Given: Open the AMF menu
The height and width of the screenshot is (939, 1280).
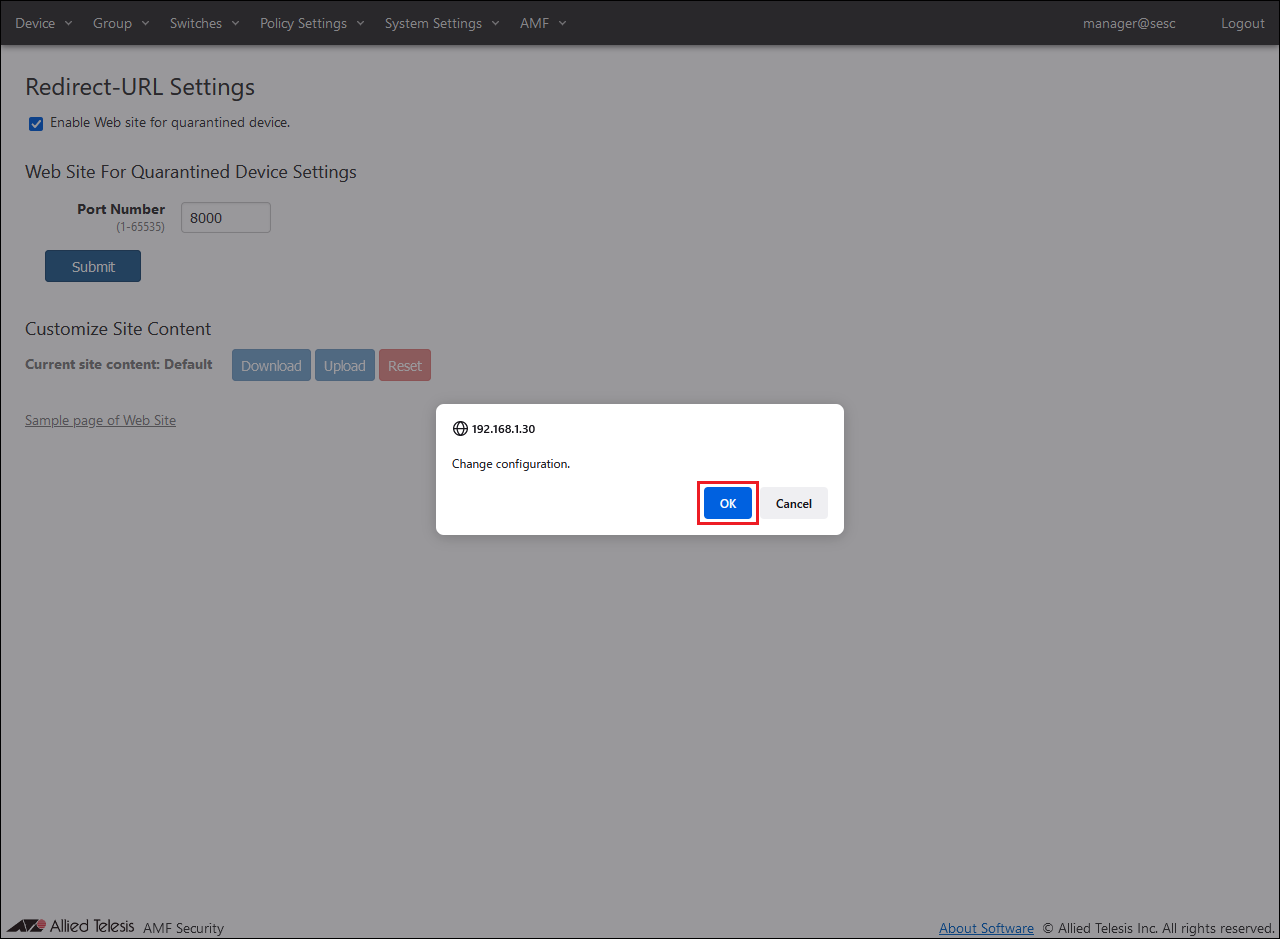Looking at the screenshot, I should [x=543, y=23].
